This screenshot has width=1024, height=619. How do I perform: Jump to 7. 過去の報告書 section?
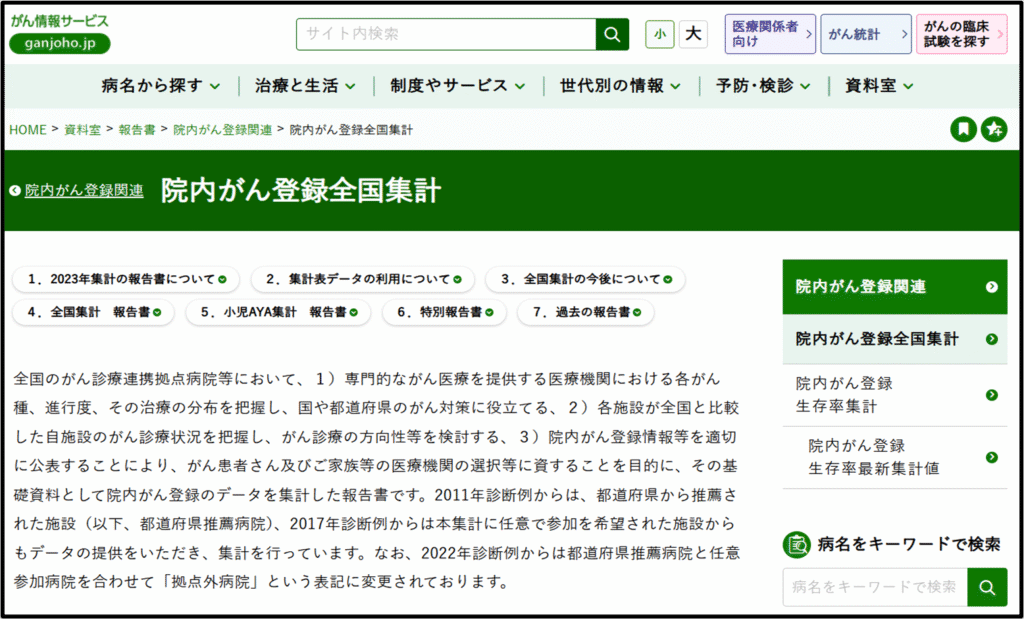point(586,312)
